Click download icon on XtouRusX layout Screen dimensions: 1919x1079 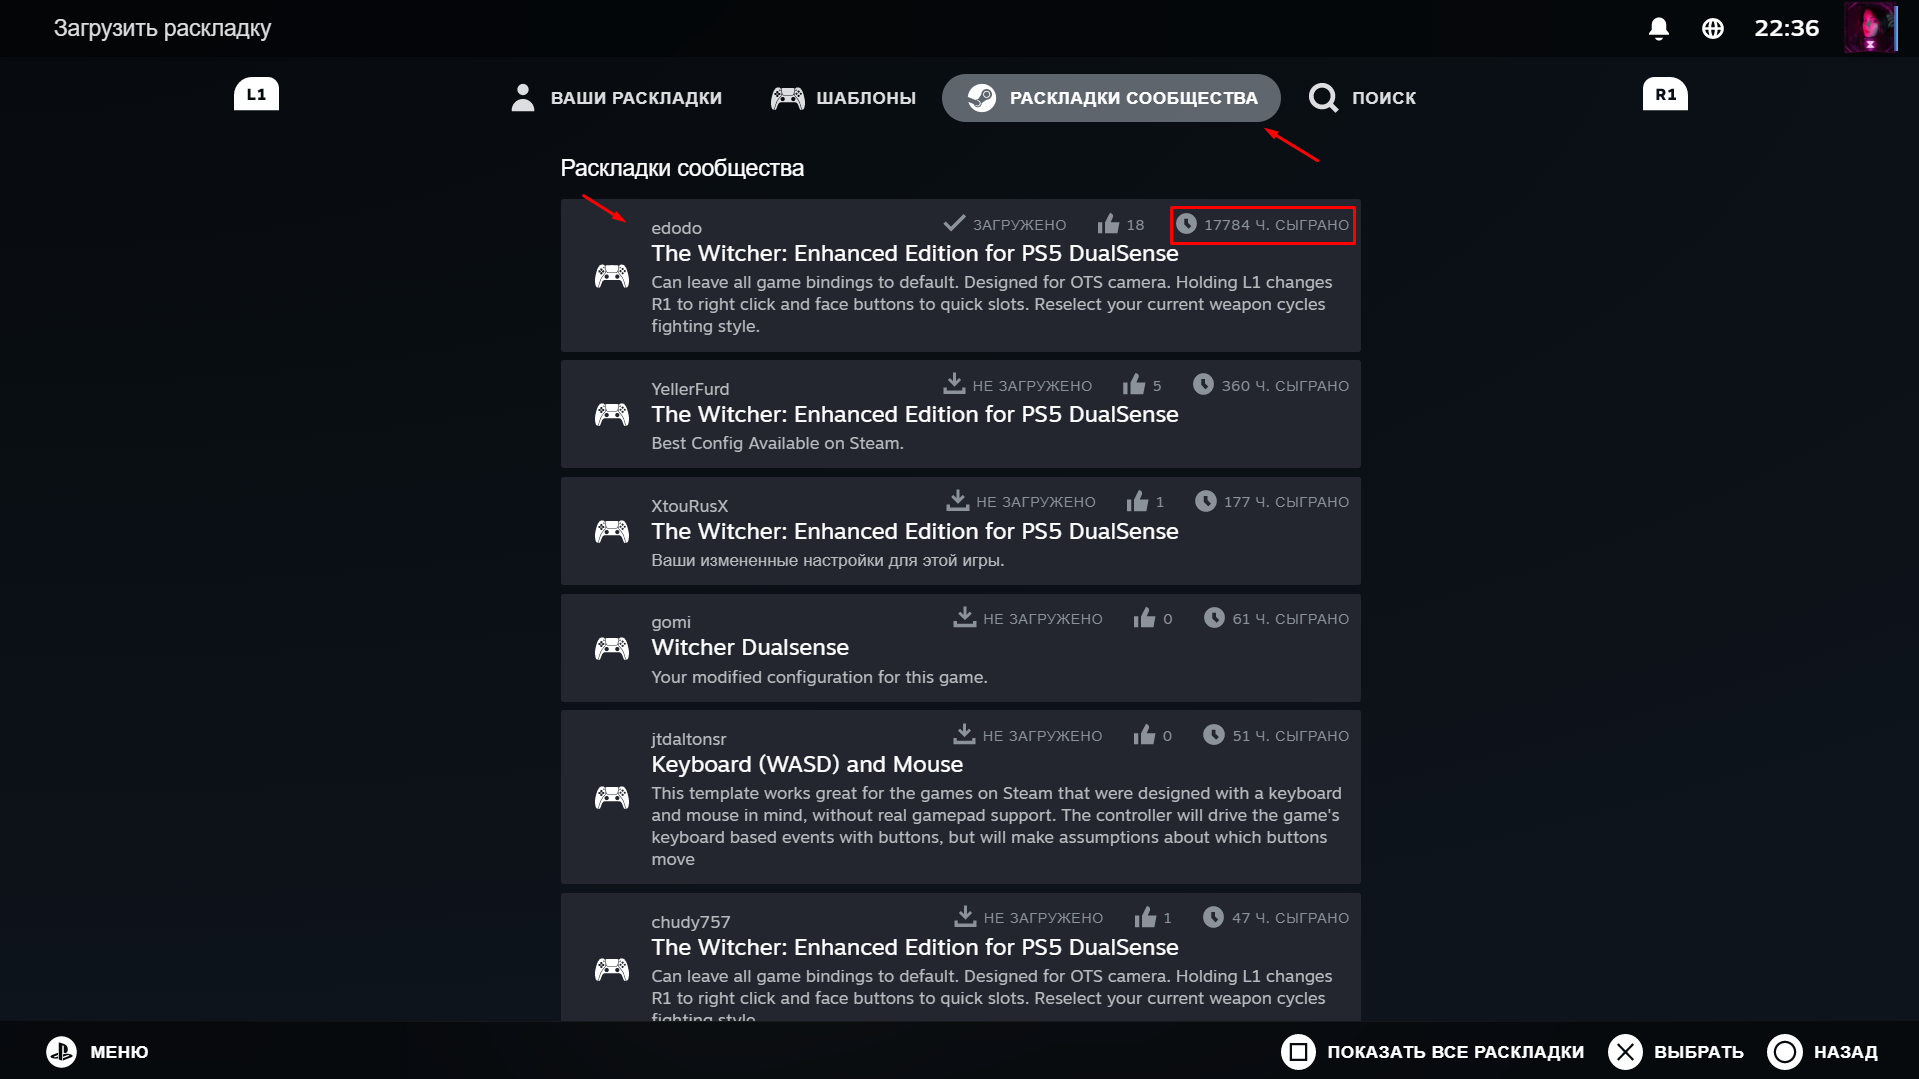click(x=958, y=500)
